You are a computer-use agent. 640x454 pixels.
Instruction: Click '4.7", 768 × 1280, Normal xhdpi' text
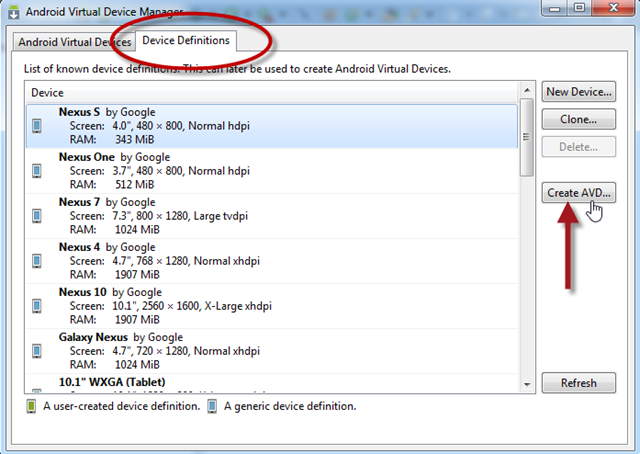click(x=186, y=261)
